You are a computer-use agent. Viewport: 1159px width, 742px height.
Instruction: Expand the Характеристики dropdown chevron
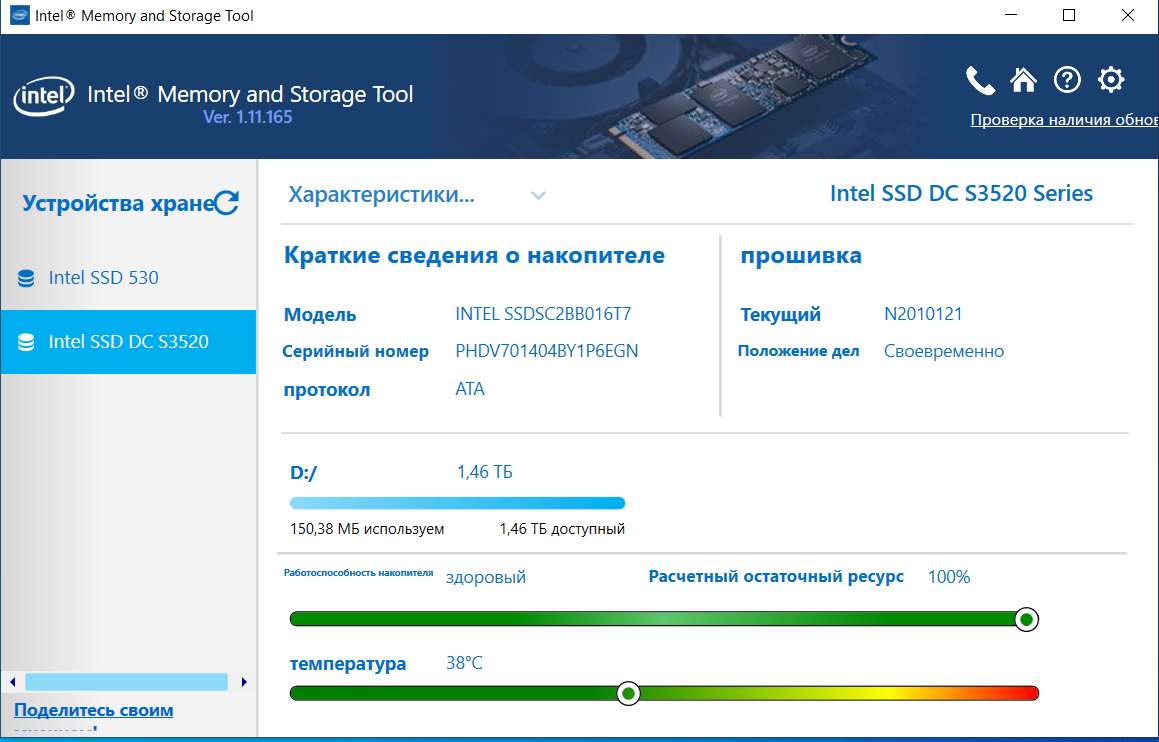pyautogui.click(x=538, y=196)
